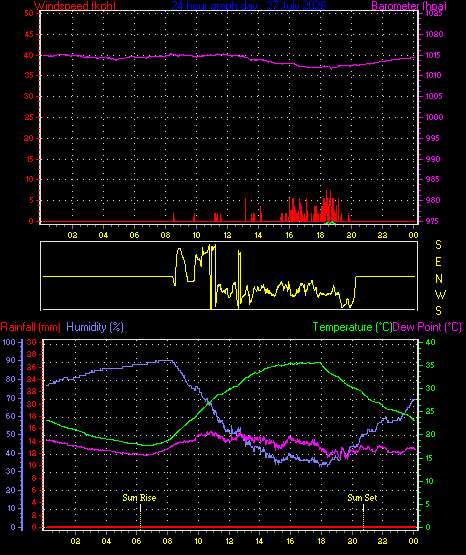This screenshot has height=555, width=466.
Task: Click hour "22" on temperature graph time axis
Action: [382, 541]
